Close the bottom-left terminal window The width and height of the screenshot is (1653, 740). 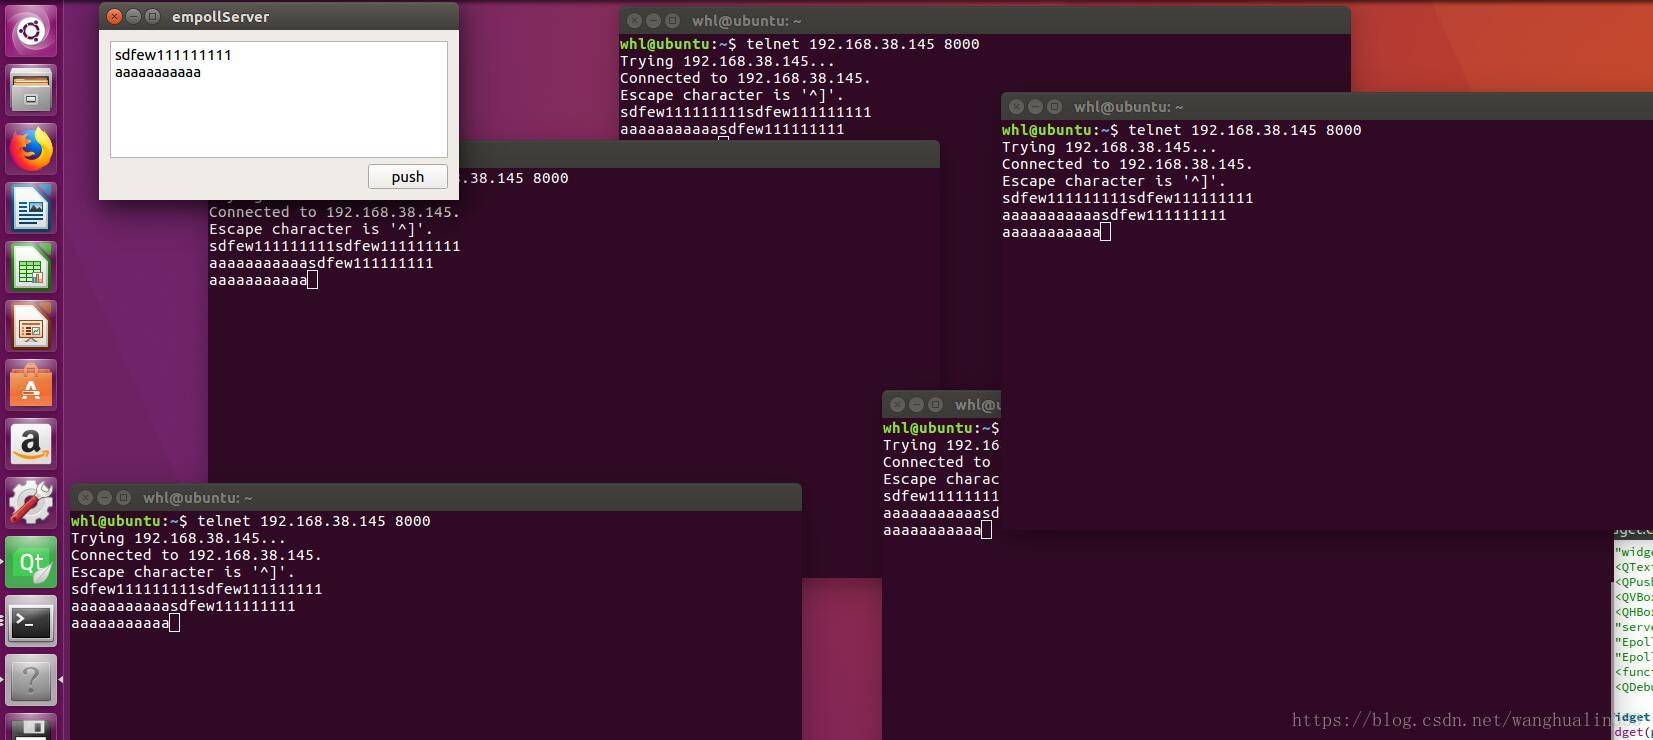pyautogui.click(x=85, y=497)
